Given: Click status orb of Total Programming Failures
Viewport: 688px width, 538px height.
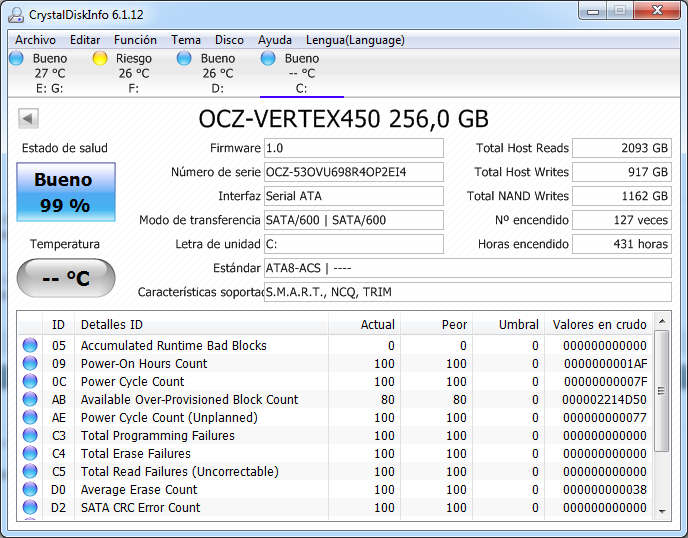Looking at the screenshot, I should (30, 435).
